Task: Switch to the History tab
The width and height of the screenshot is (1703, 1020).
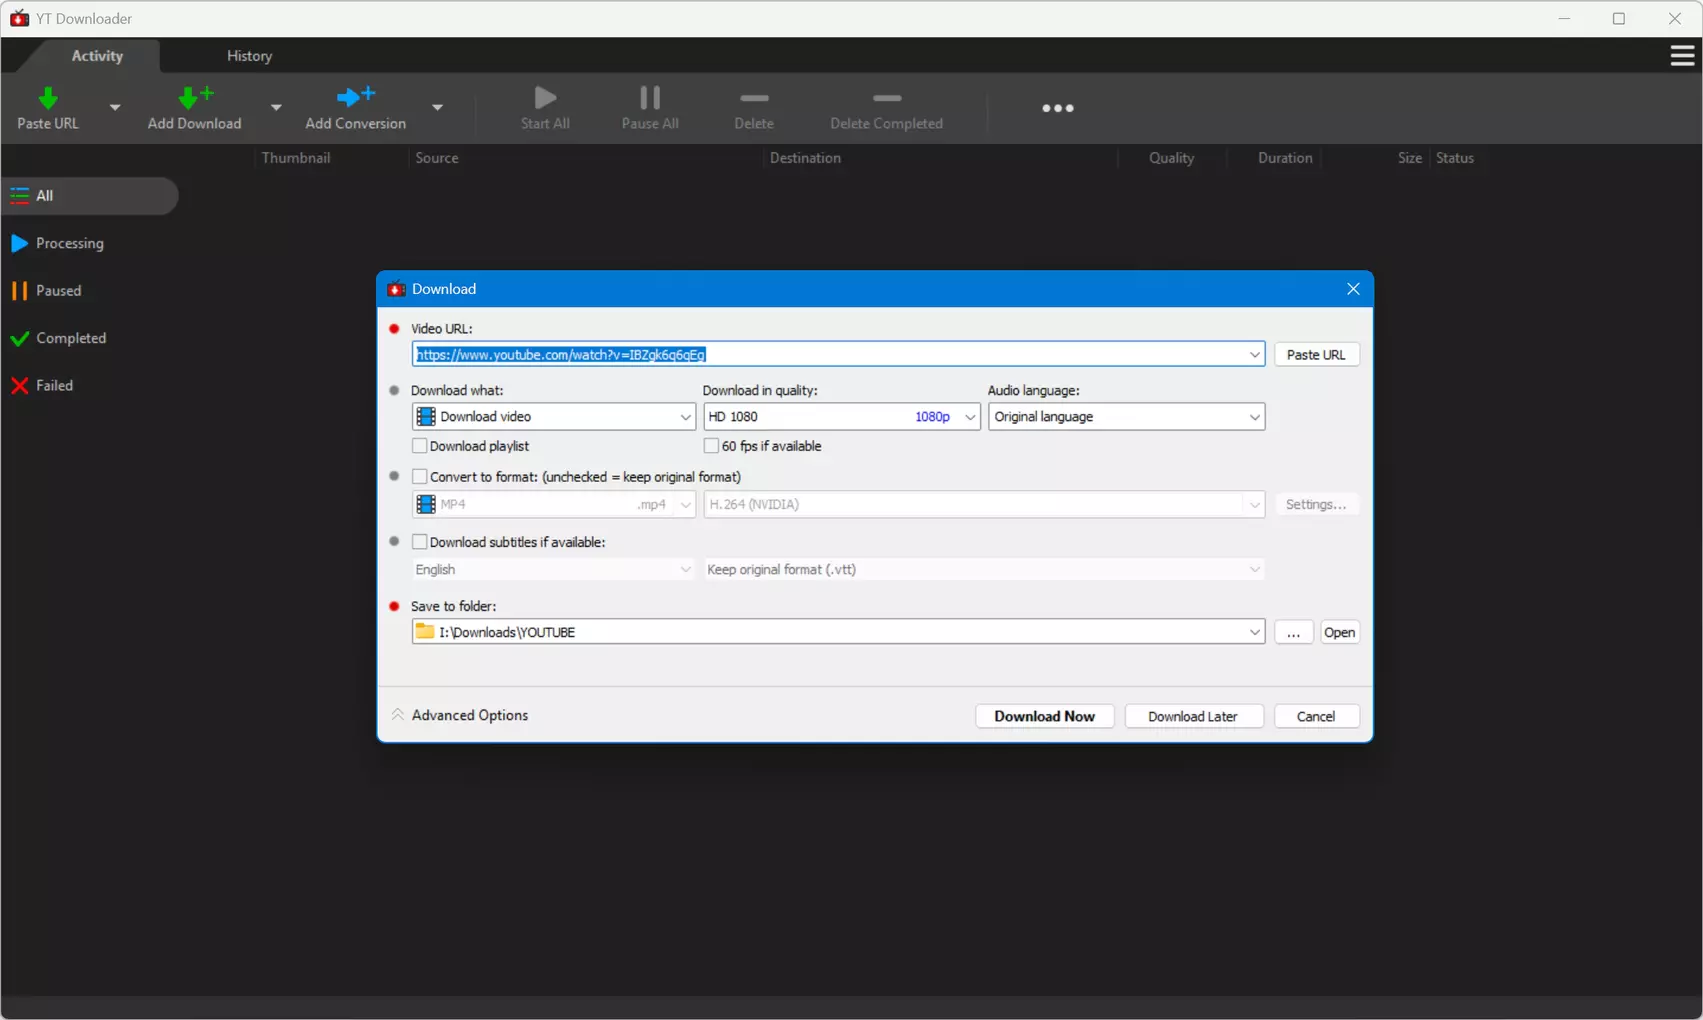Action: pos(249,56)
